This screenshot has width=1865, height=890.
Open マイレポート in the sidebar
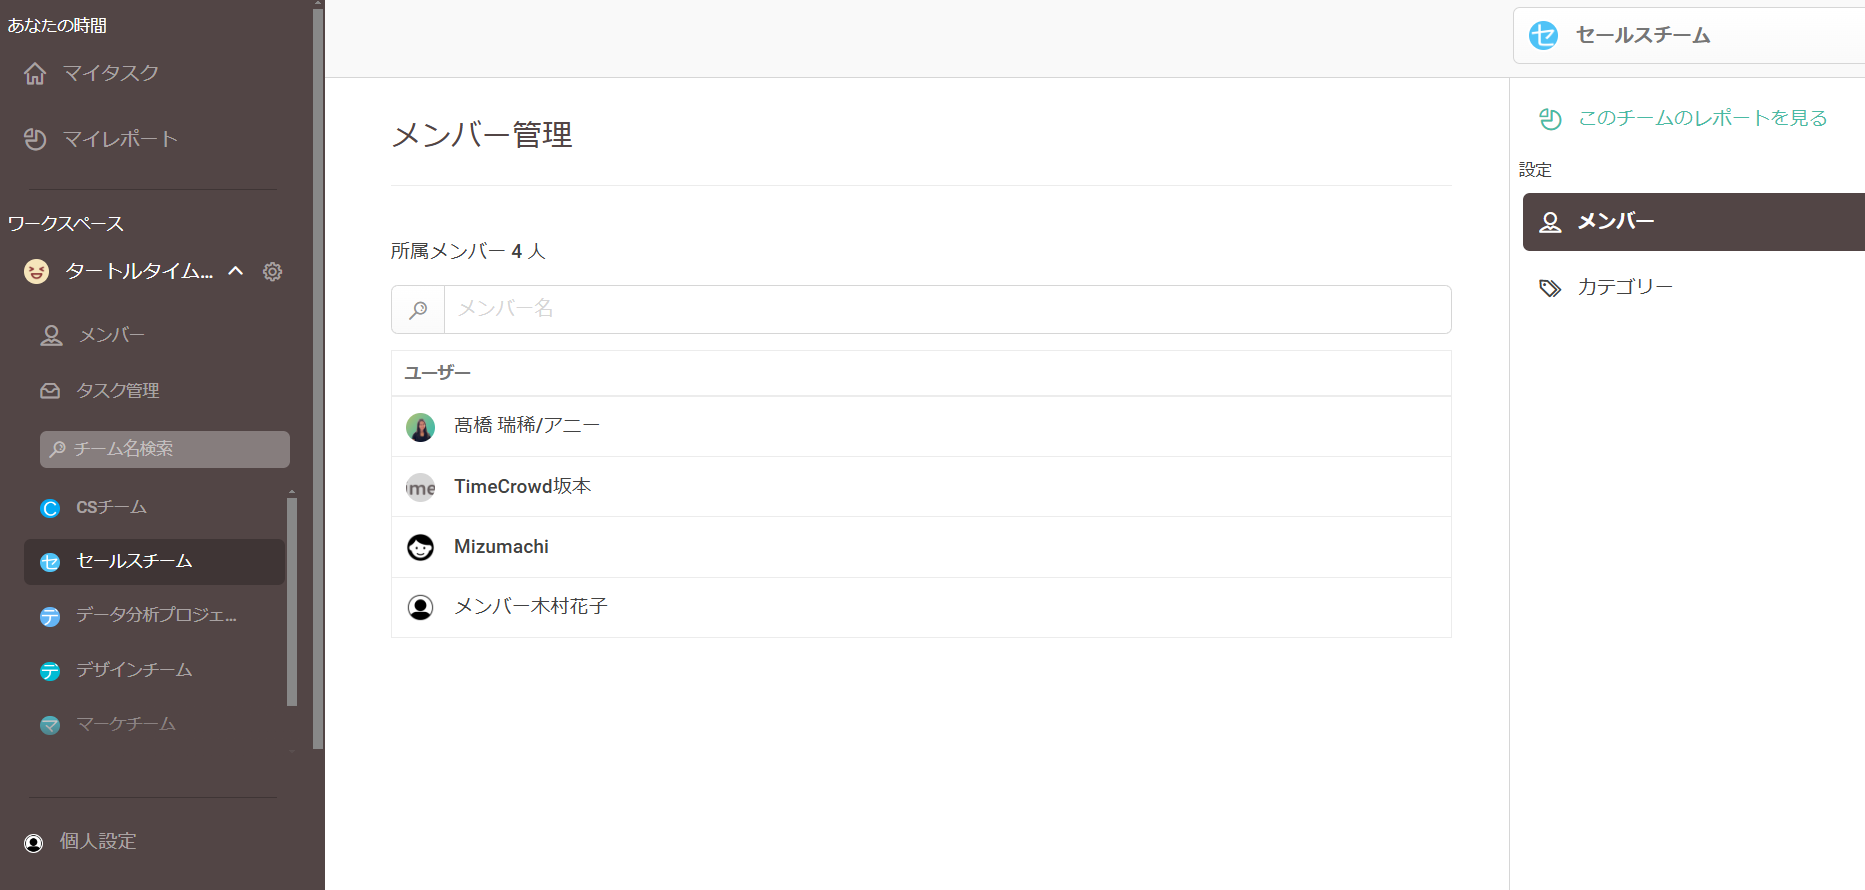[119, 139]
